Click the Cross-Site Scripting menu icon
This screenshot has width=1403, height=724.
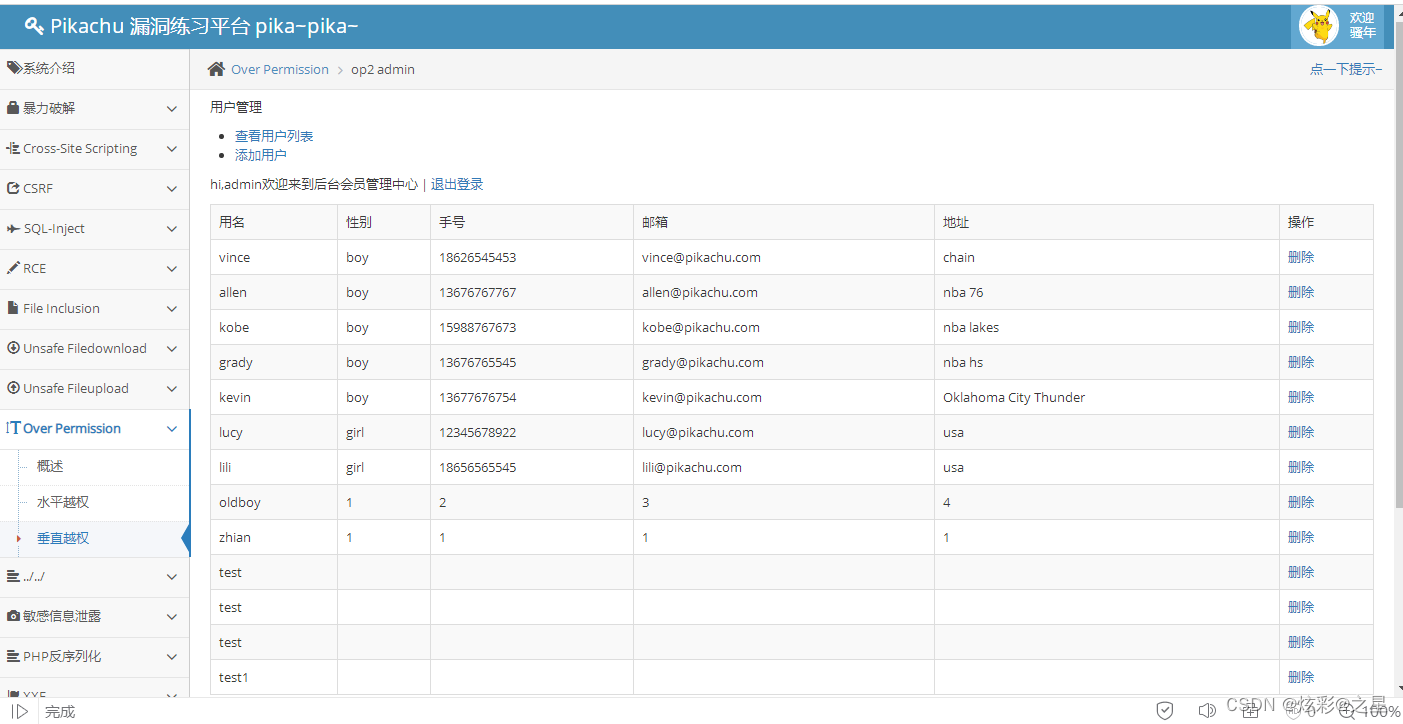tap(14, 148)
